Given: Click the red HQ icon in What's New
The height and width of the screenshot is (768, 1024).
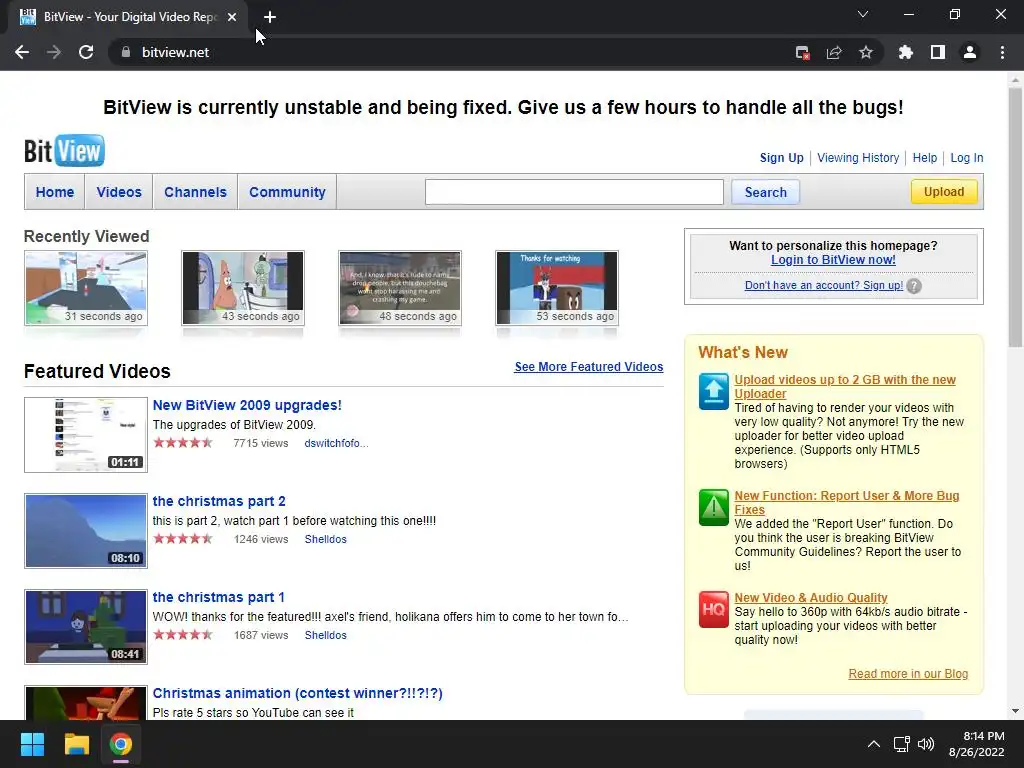Looking at the screenshot, I should point(714,609).
